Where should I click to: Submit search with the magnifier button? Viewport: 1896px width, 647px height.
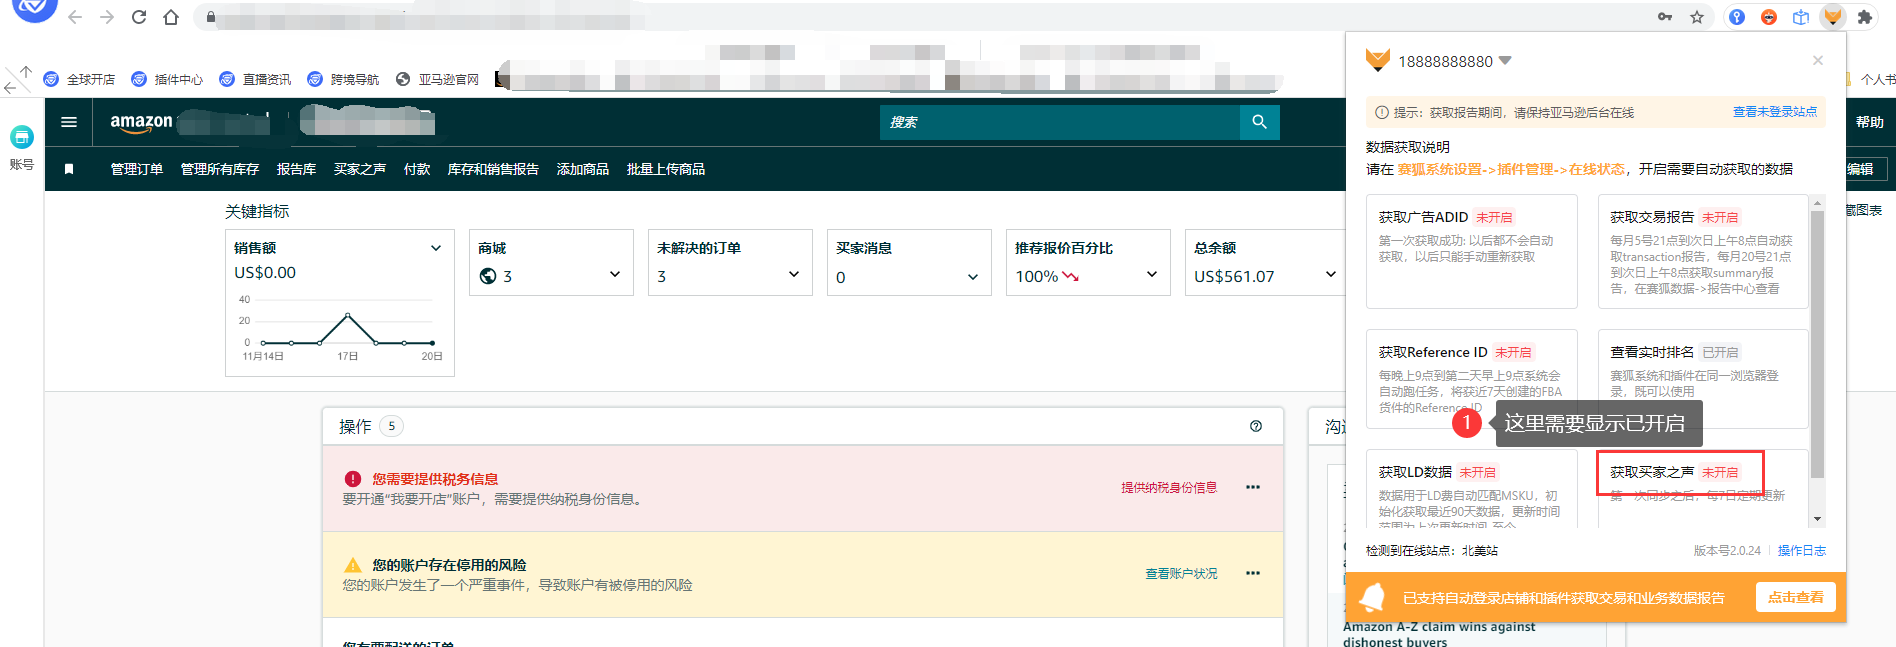click(x=1260, y=122)
